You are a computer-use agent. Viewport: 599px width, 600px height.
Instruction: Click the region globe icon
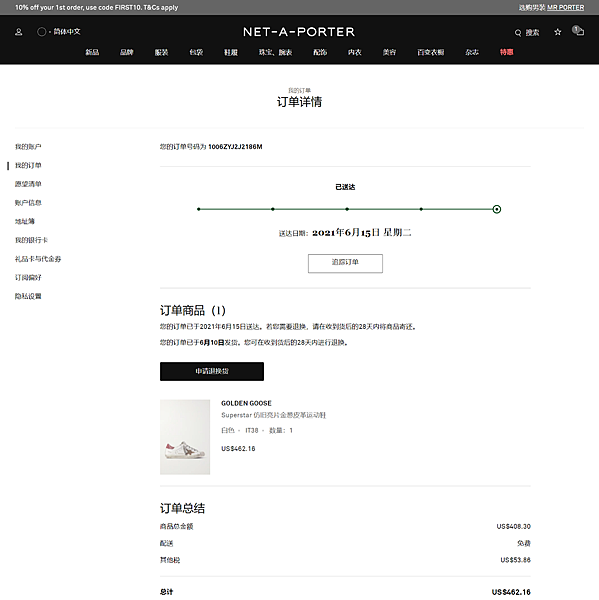point(41,32)
